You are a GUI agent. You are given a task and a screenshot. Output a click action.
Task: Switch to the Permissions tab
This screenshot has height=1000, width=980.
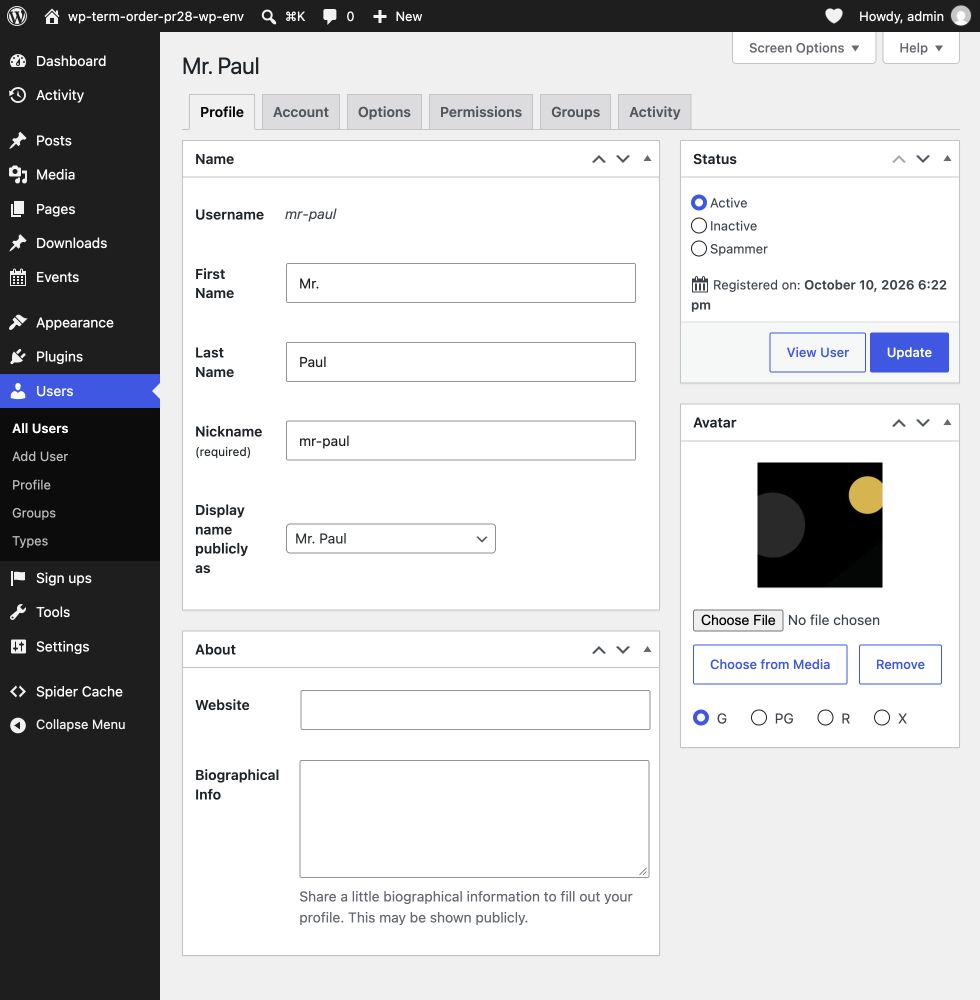pyautogui.click(x=481, y=112)
